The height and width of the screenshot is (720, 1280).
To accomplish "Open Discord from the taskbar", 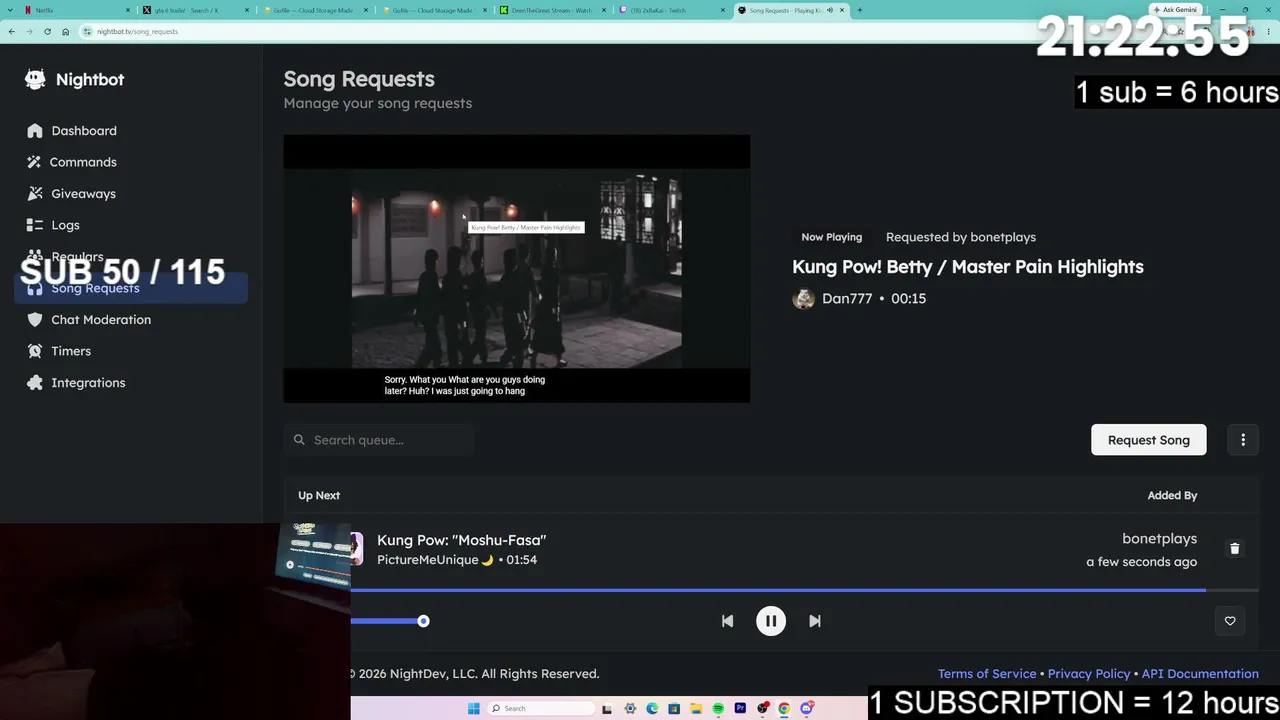I will (806, 709).
